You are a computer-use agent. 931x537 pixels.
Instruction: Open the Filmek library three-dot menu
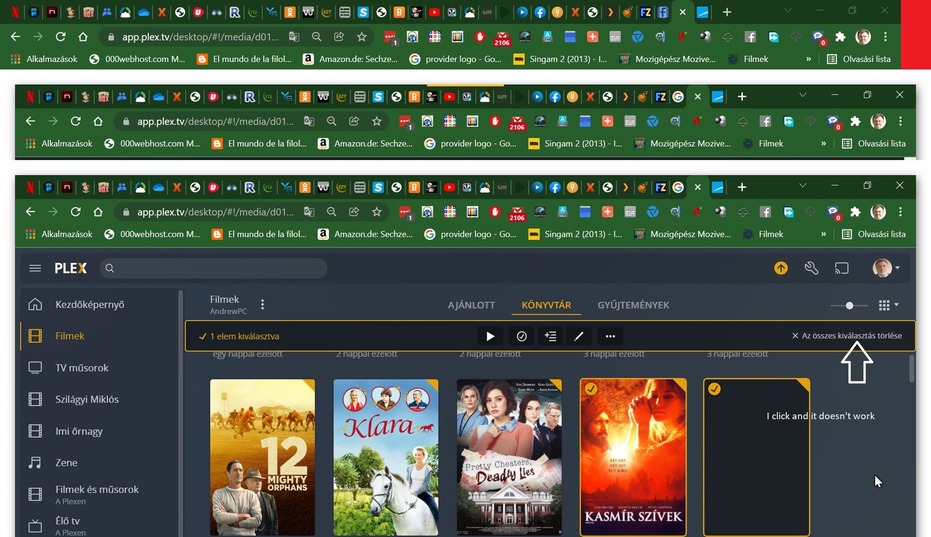click(262, 305)
